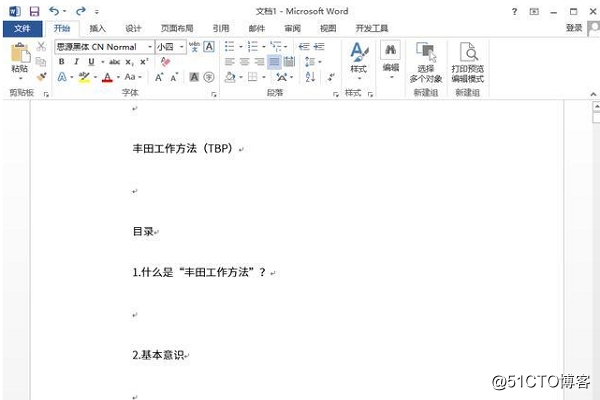Align the text to the left
600x400 pixels.
point(229,62)
